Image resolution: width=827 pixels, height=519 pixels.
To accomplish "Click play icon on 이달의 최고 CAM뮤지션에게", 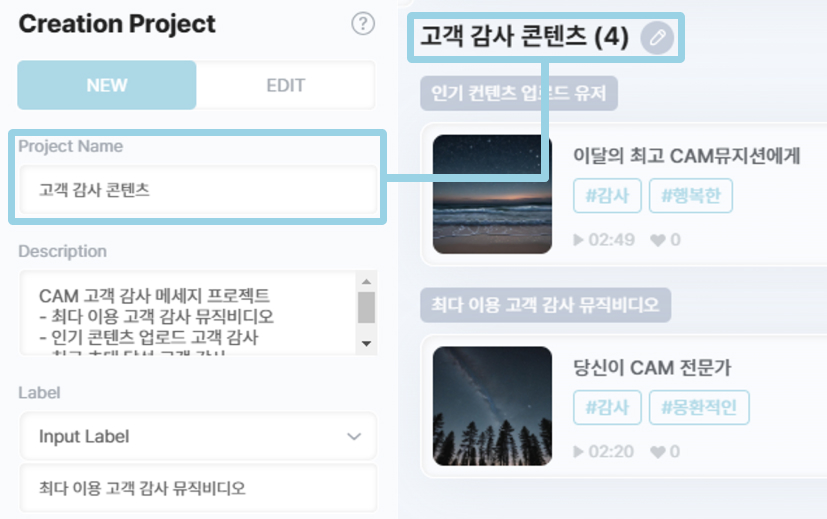I will click(x=578, y=240).
